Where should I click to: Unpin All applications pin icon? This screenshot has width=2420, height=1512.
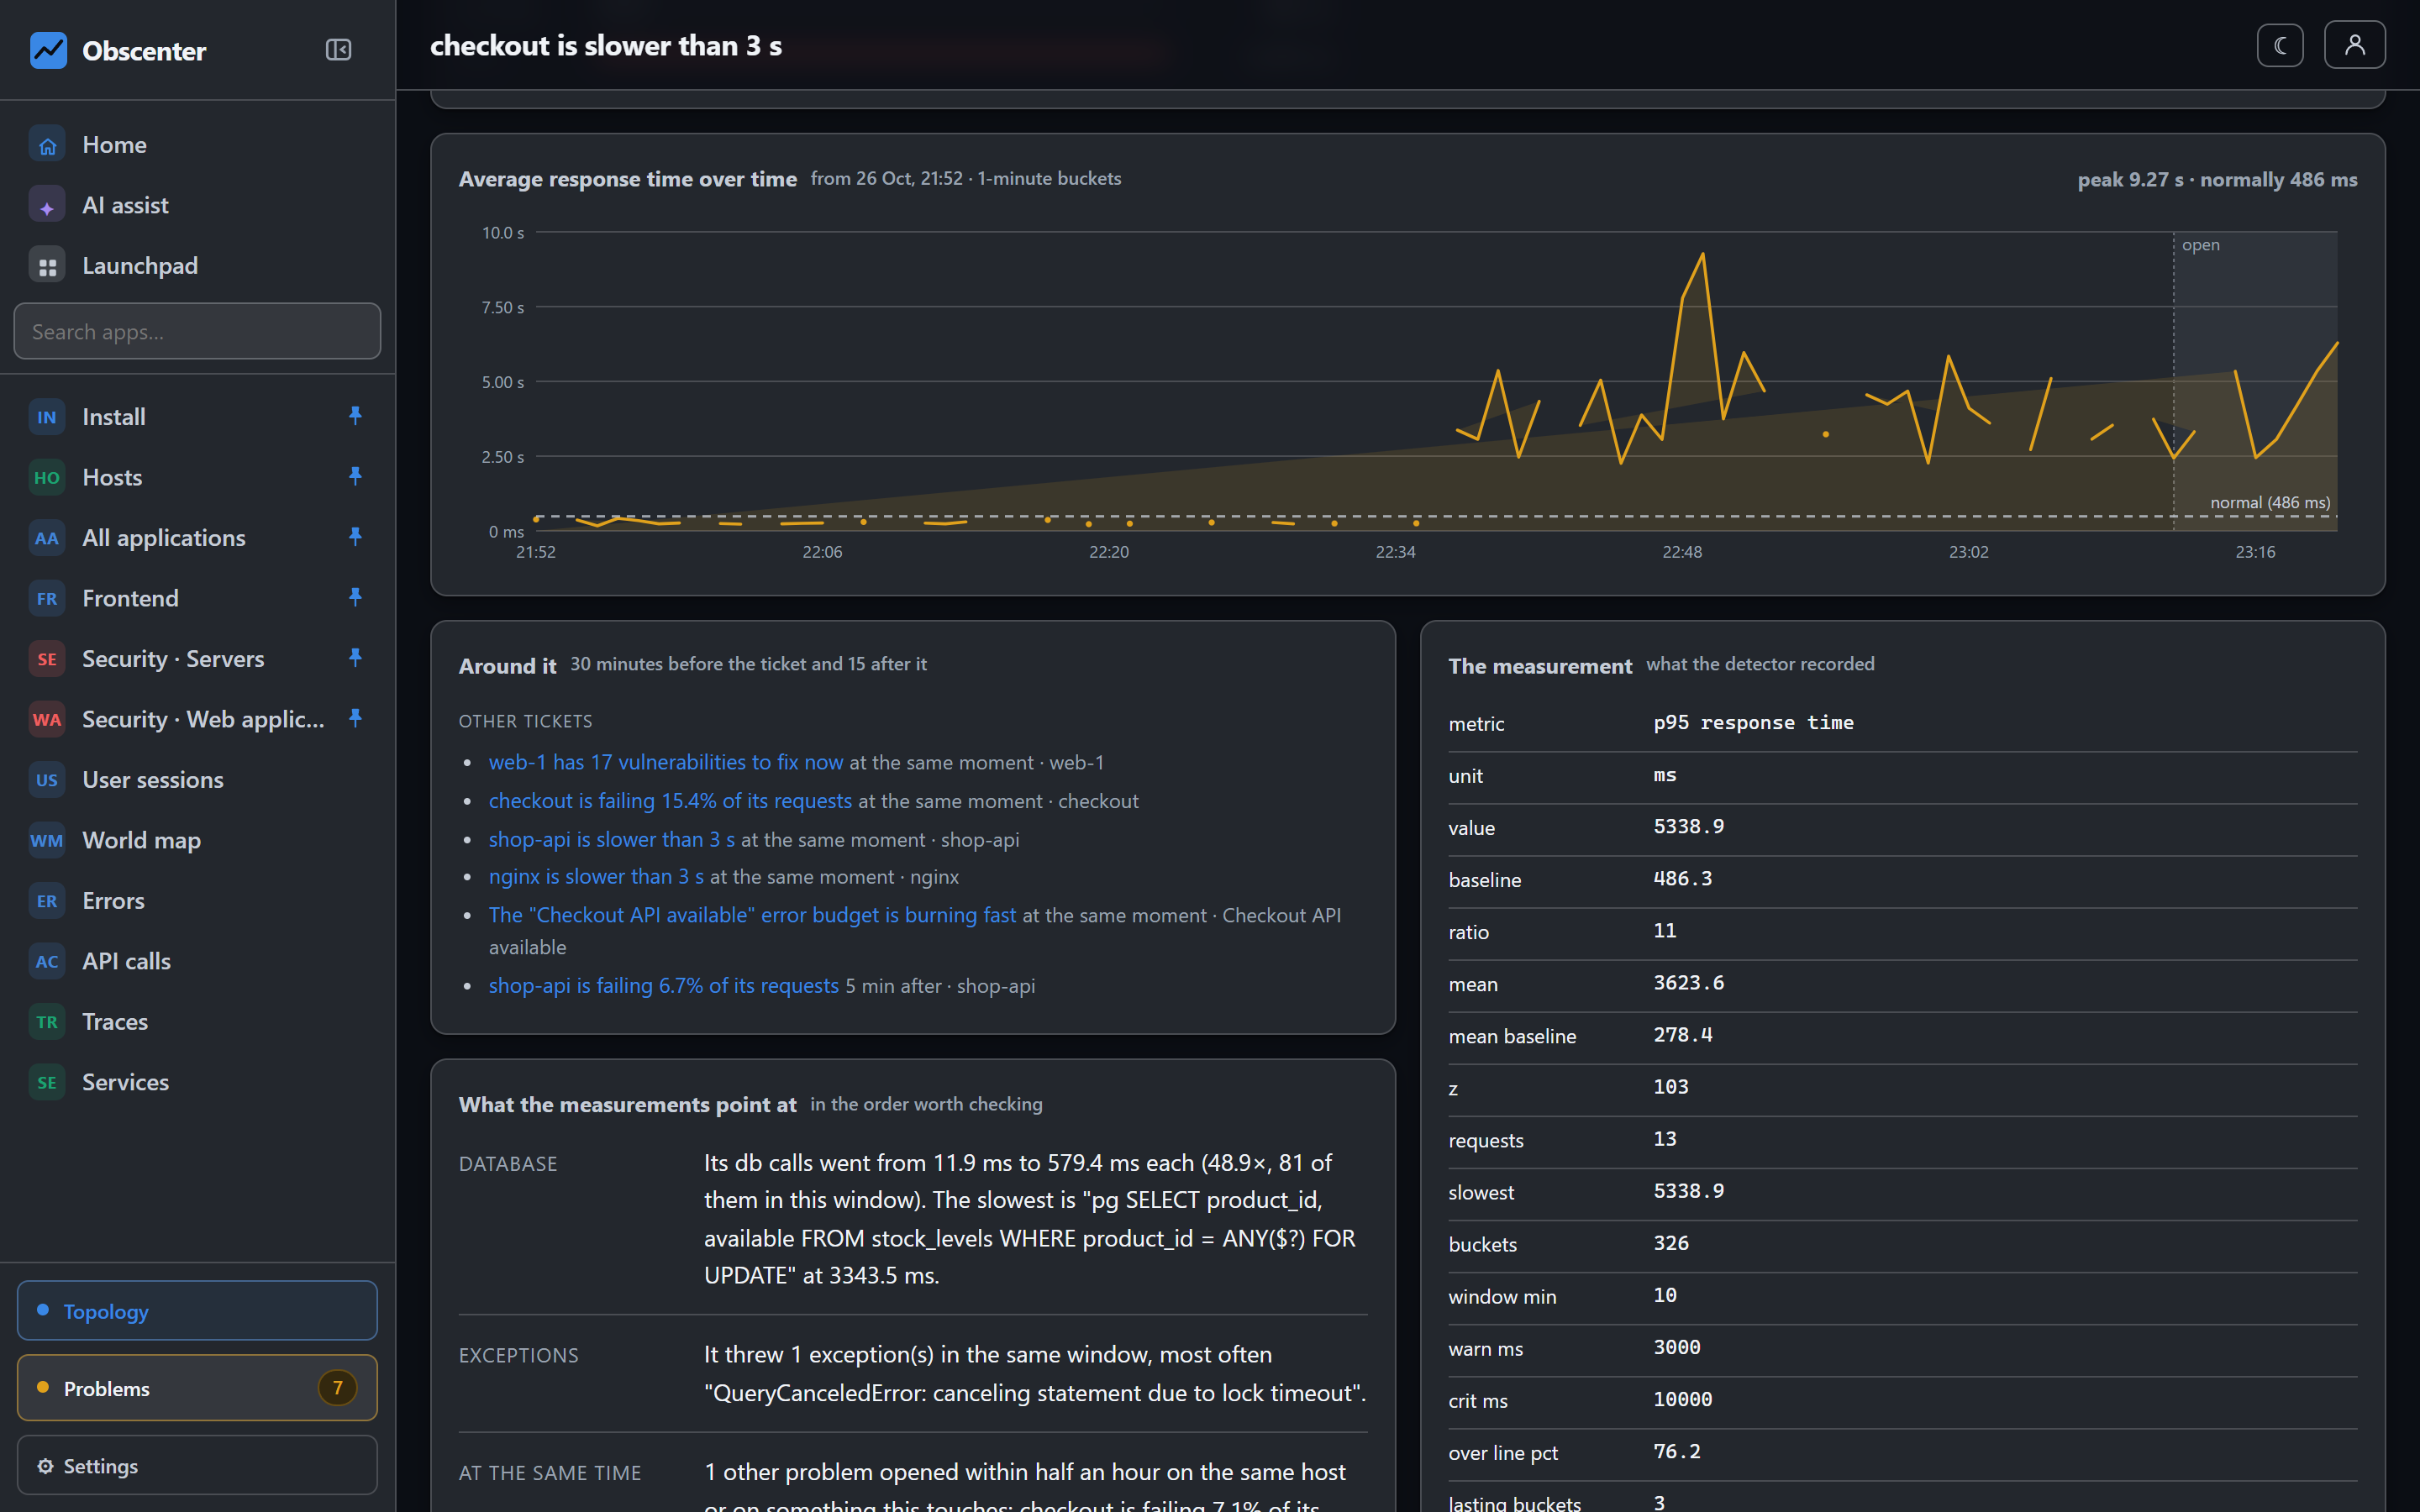pyautogui.click(x=355, y=537)
